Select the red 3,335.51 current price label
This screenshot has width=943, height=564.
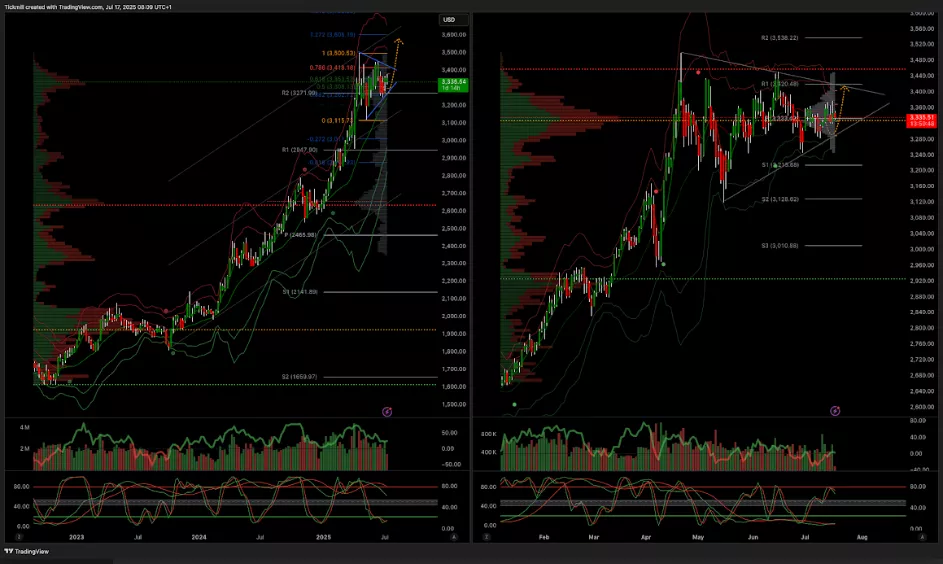920,120
